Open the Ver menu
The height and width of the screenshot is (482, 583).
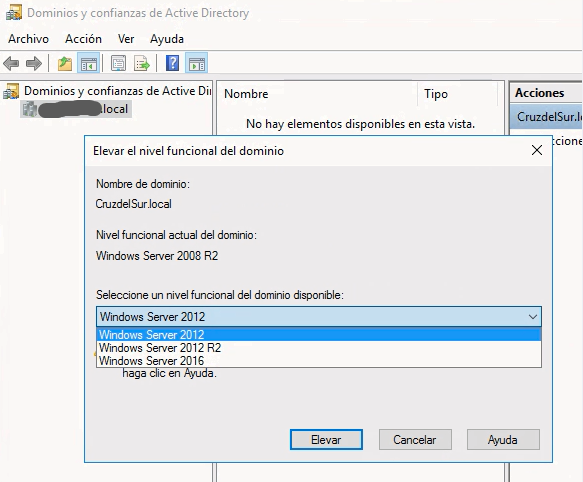pos(126,39)
